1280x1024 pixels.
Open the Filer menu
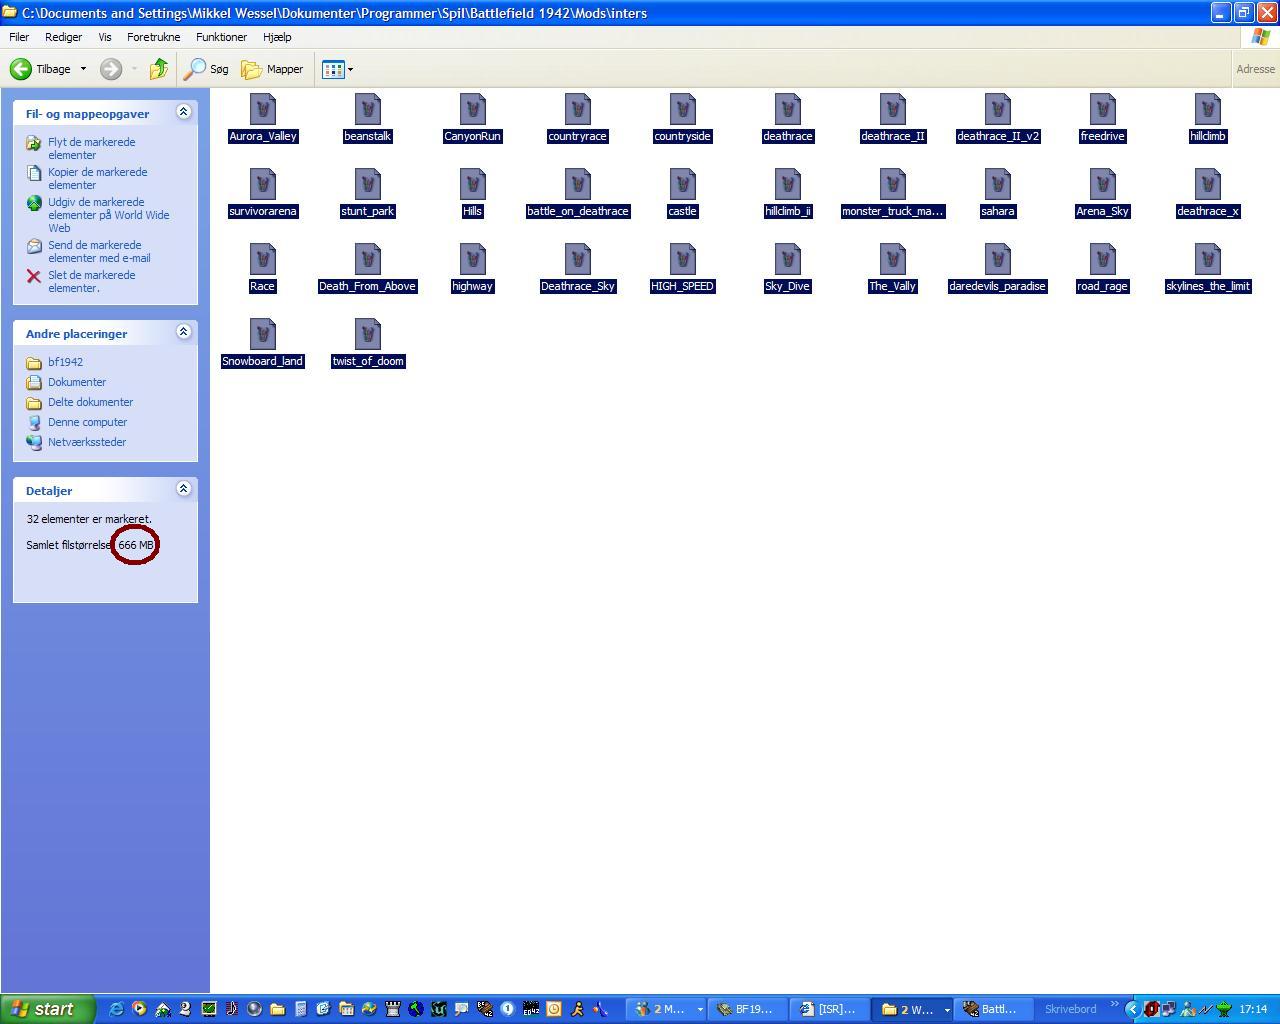pyautogui.click(x=19, y=37)
